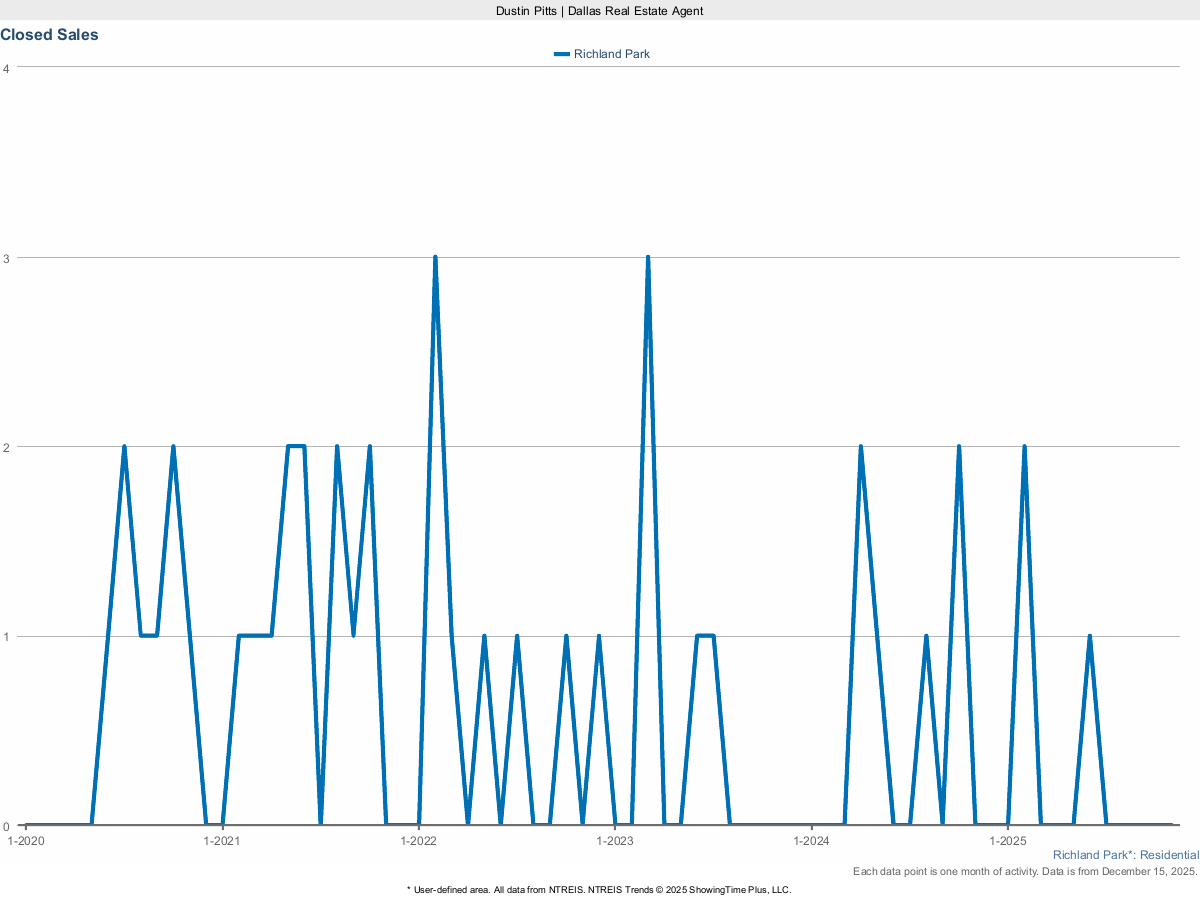Click the y-axis label 1
This screenshot has height=900, width=1200.
tap(6, 637)
